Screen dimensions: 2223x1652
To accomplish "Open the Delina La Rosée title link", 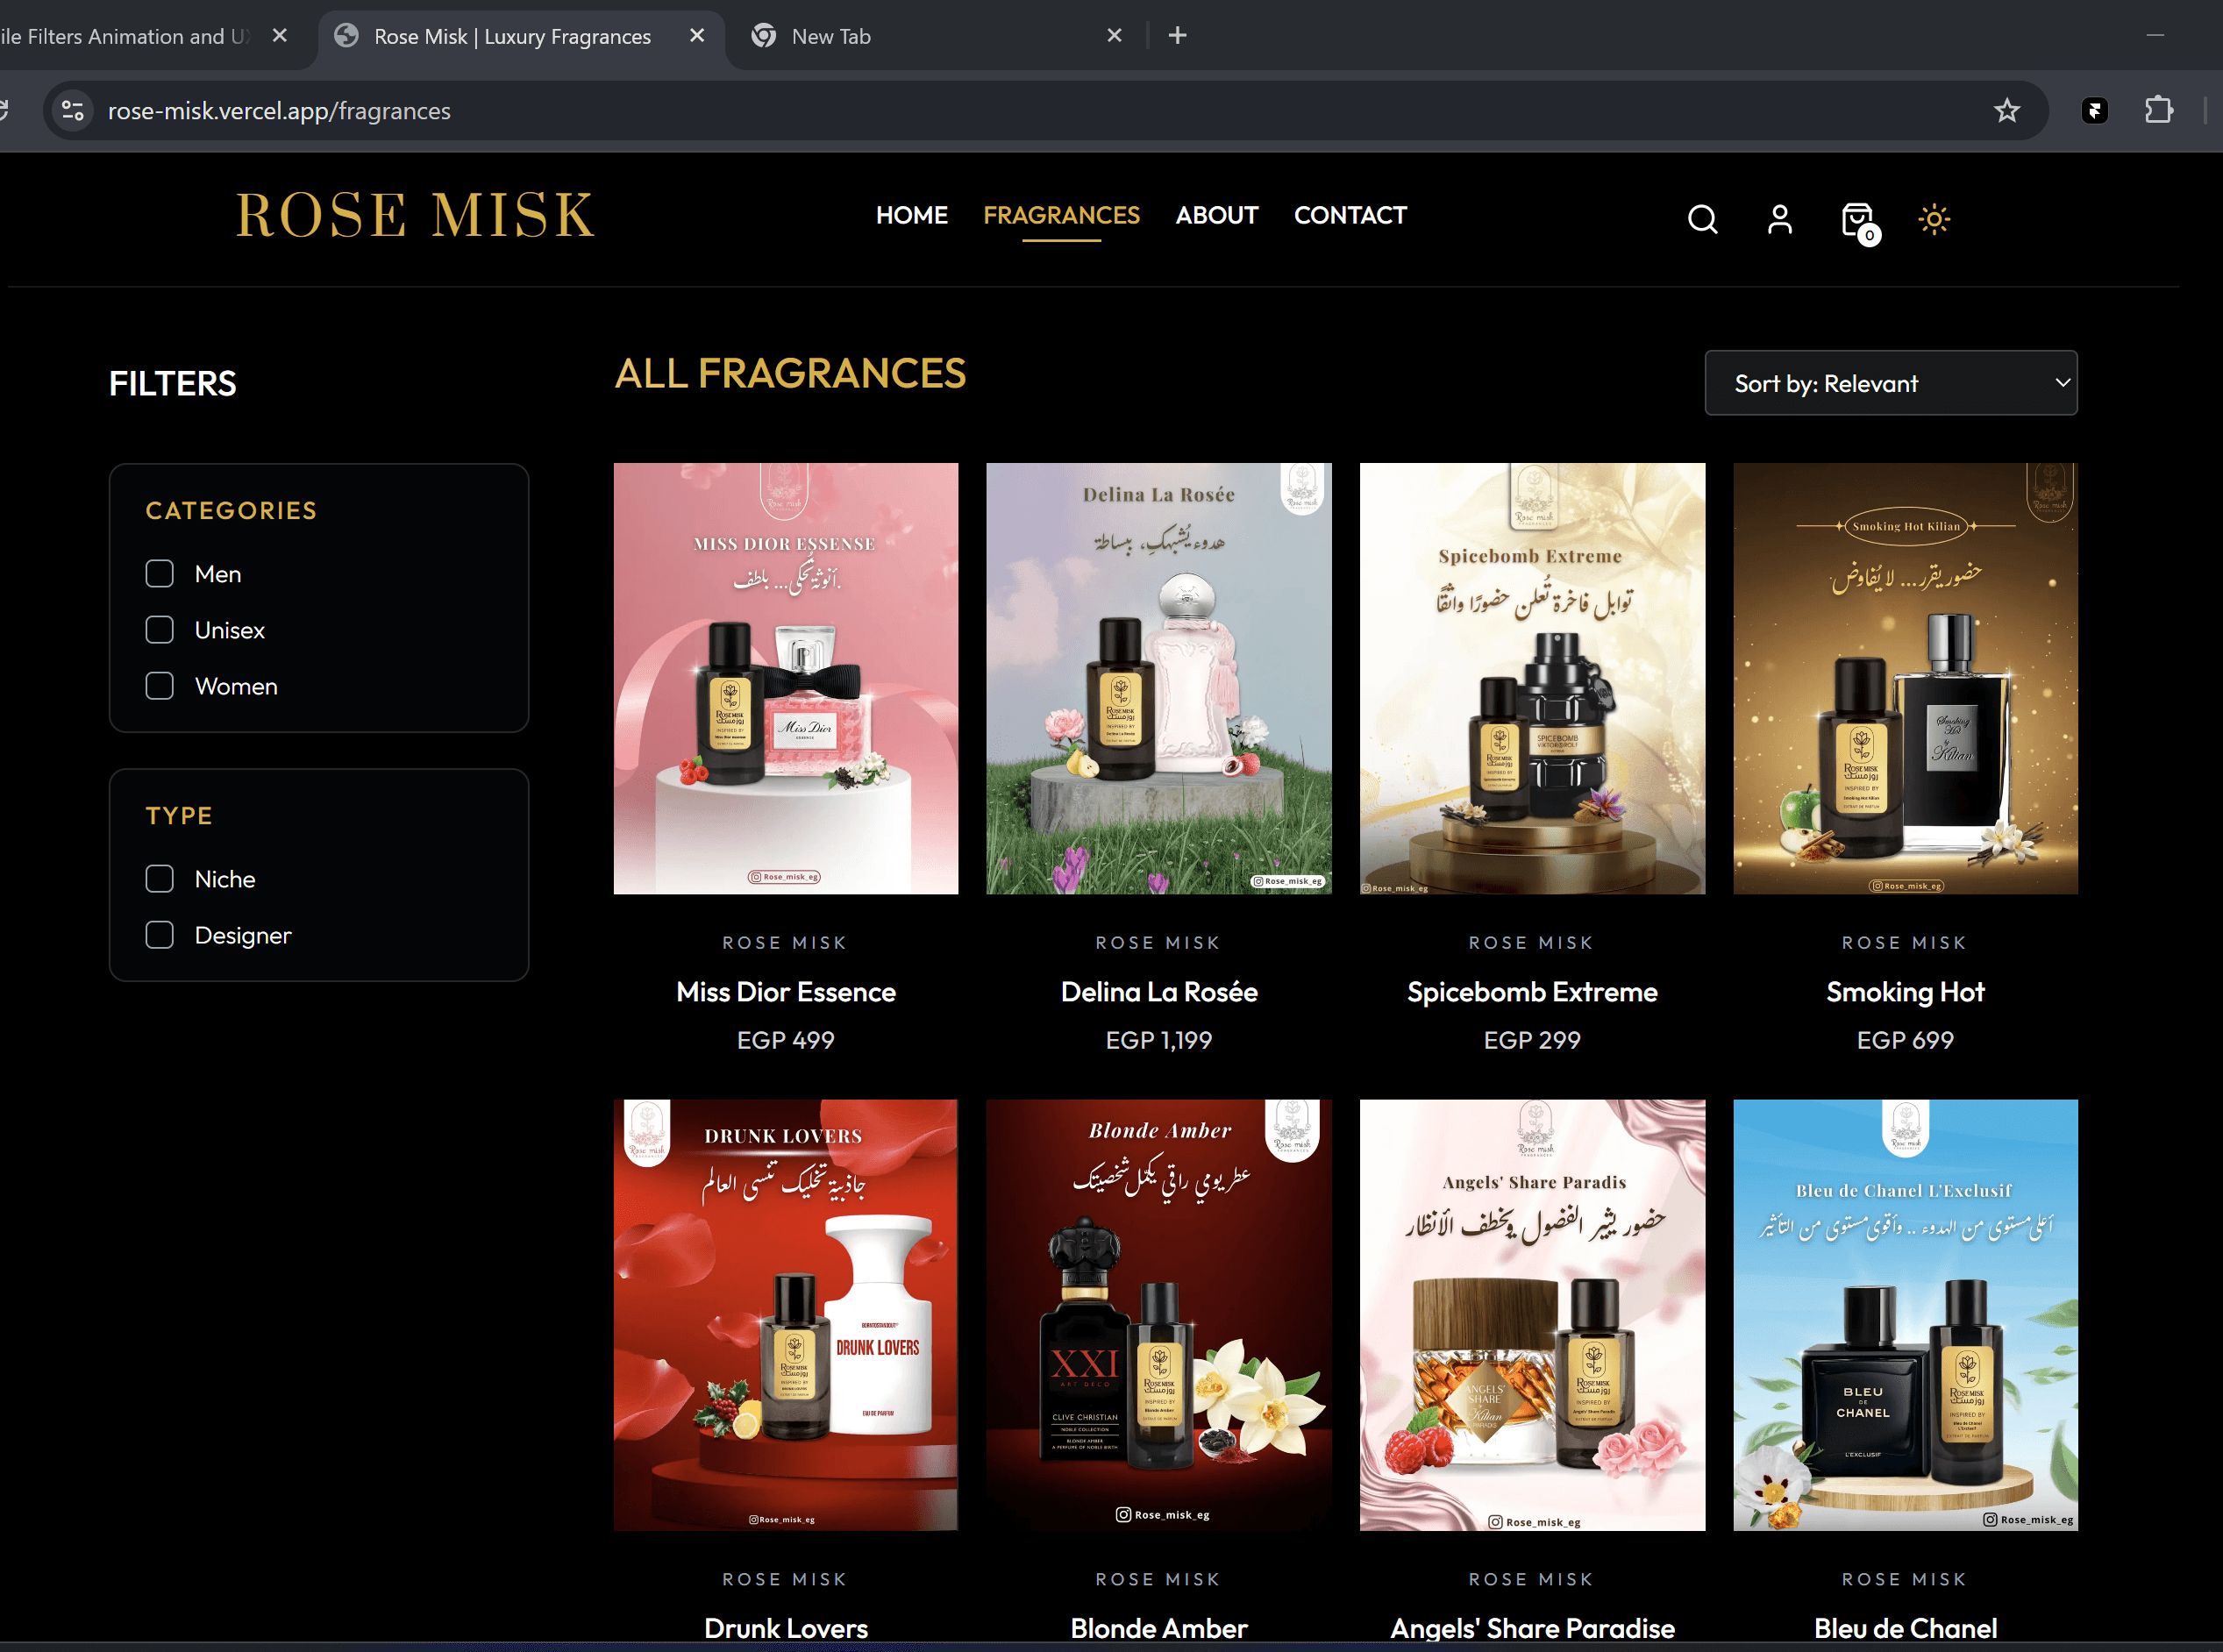I will pos(1158,992).
